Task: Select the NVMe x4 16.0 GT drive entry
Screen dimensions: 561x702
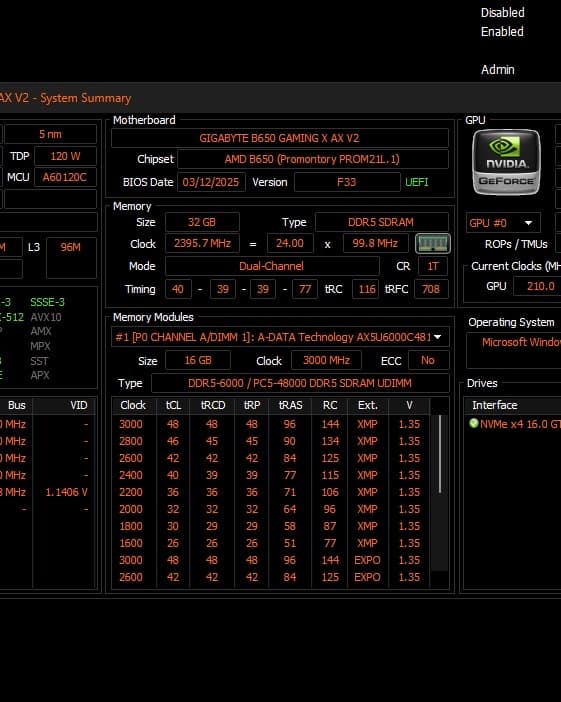Action: (x=514, y=424)
